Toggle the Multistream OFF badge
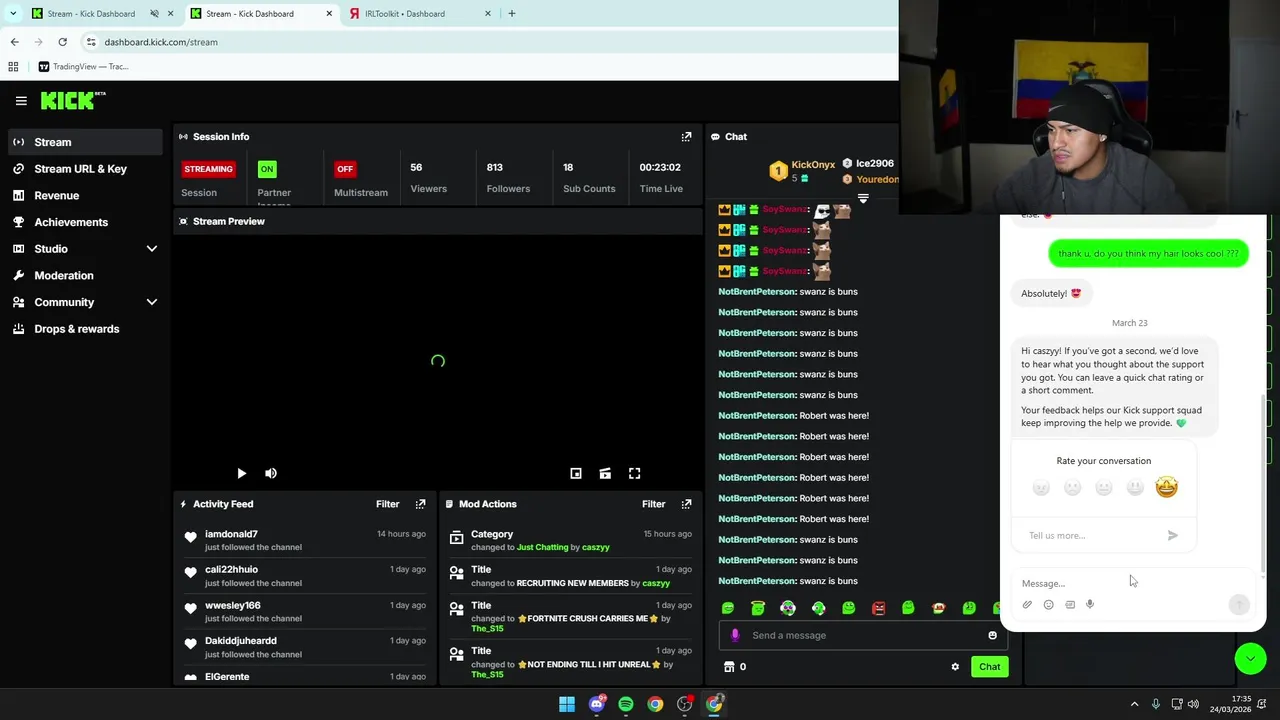Viewport: 1280px width, 720px height. [345, 169]
